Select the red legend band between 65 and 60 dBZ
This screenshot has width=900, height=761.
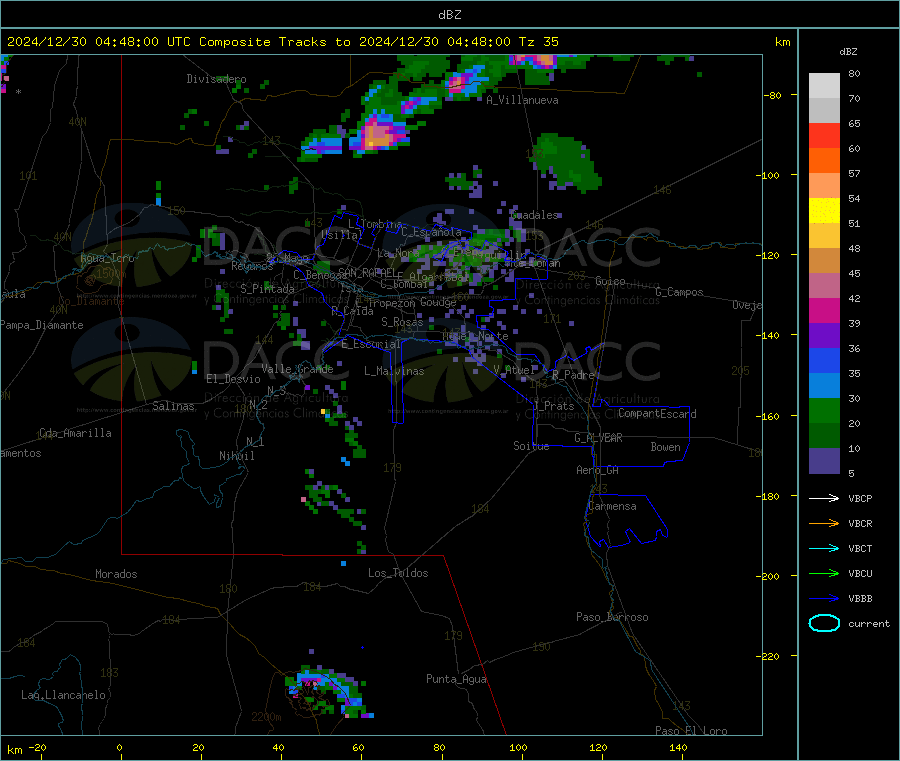tap(824, 135)
